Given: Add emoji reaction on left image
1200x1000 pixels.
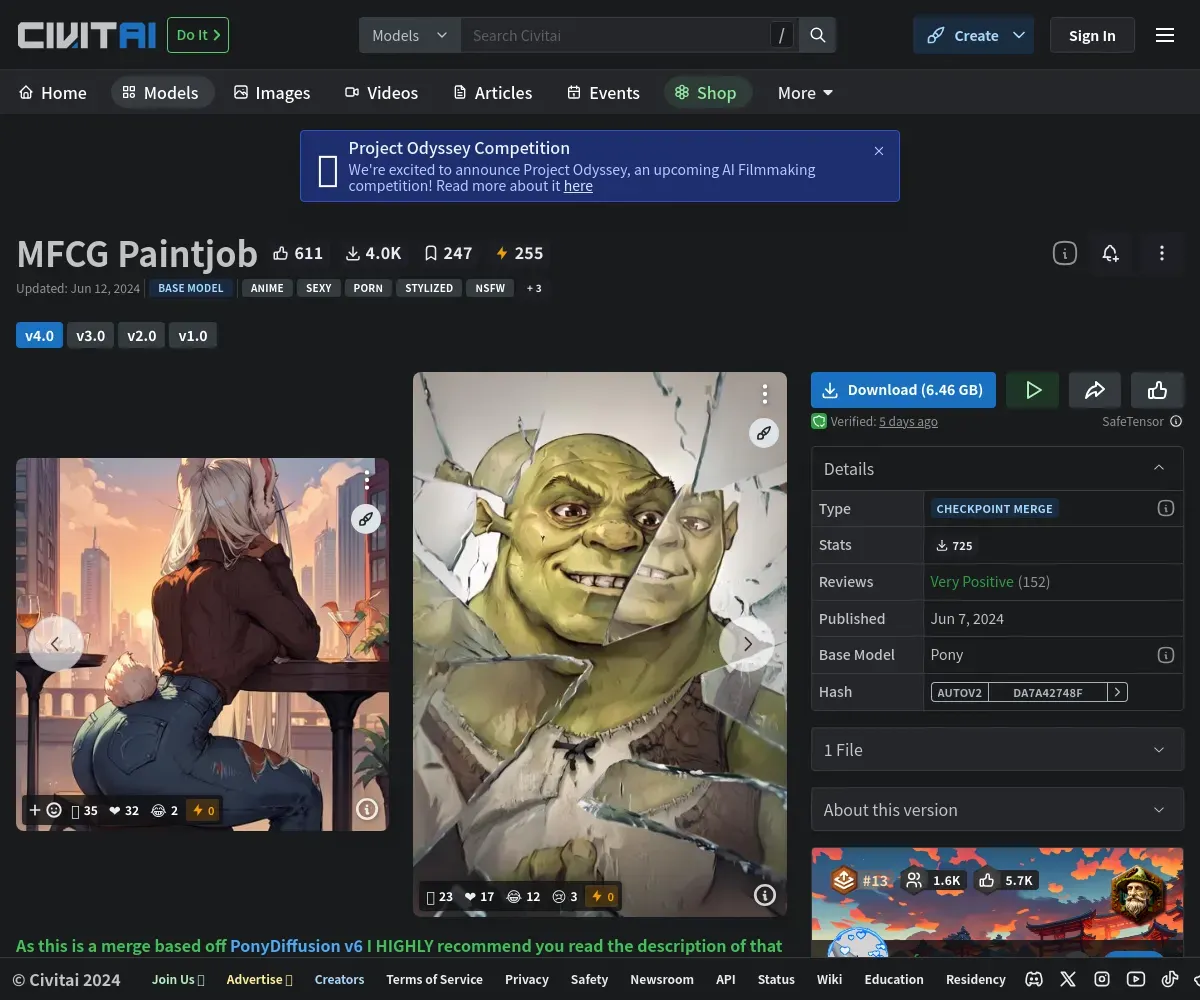Looking at the screenshot, I should point(45,810).
